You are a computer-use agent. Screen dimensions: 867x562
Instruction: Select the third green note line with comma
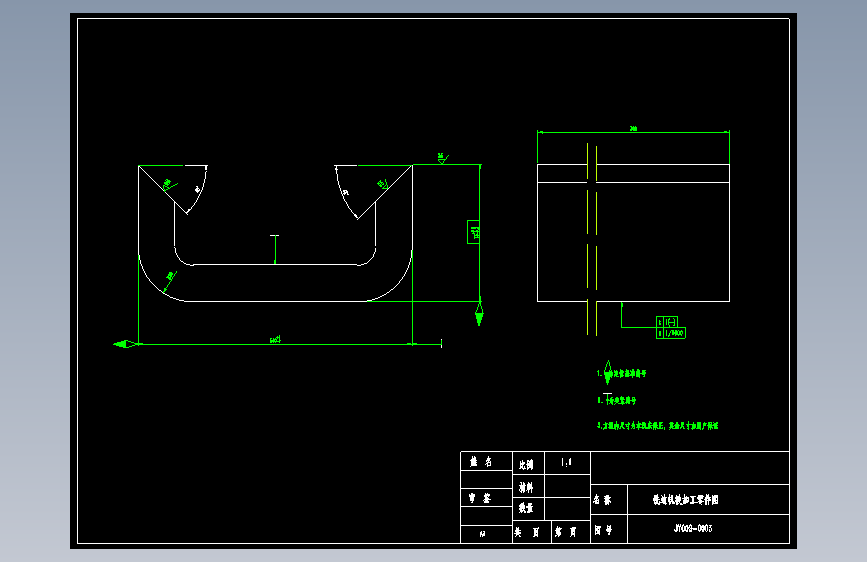(657, 426)
